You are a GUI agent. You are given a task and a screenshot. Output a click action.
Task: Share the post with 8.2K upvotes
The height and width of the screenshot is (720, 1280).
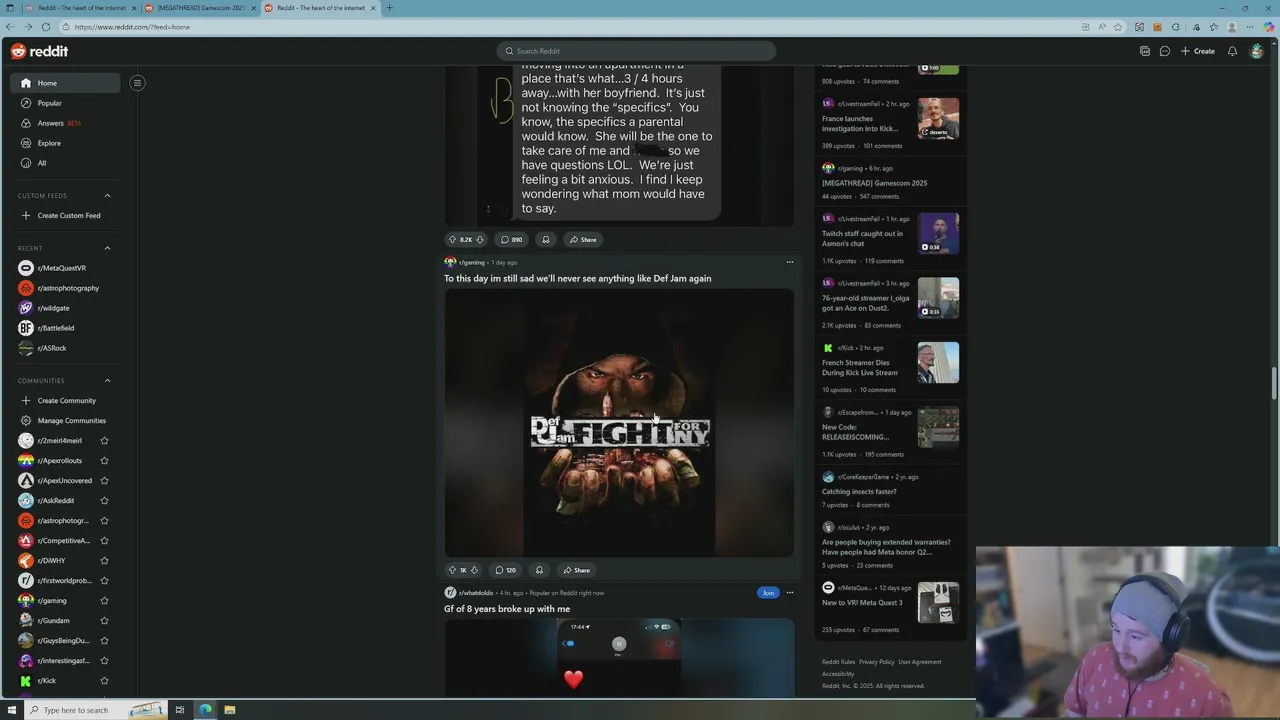coord(582,239)
